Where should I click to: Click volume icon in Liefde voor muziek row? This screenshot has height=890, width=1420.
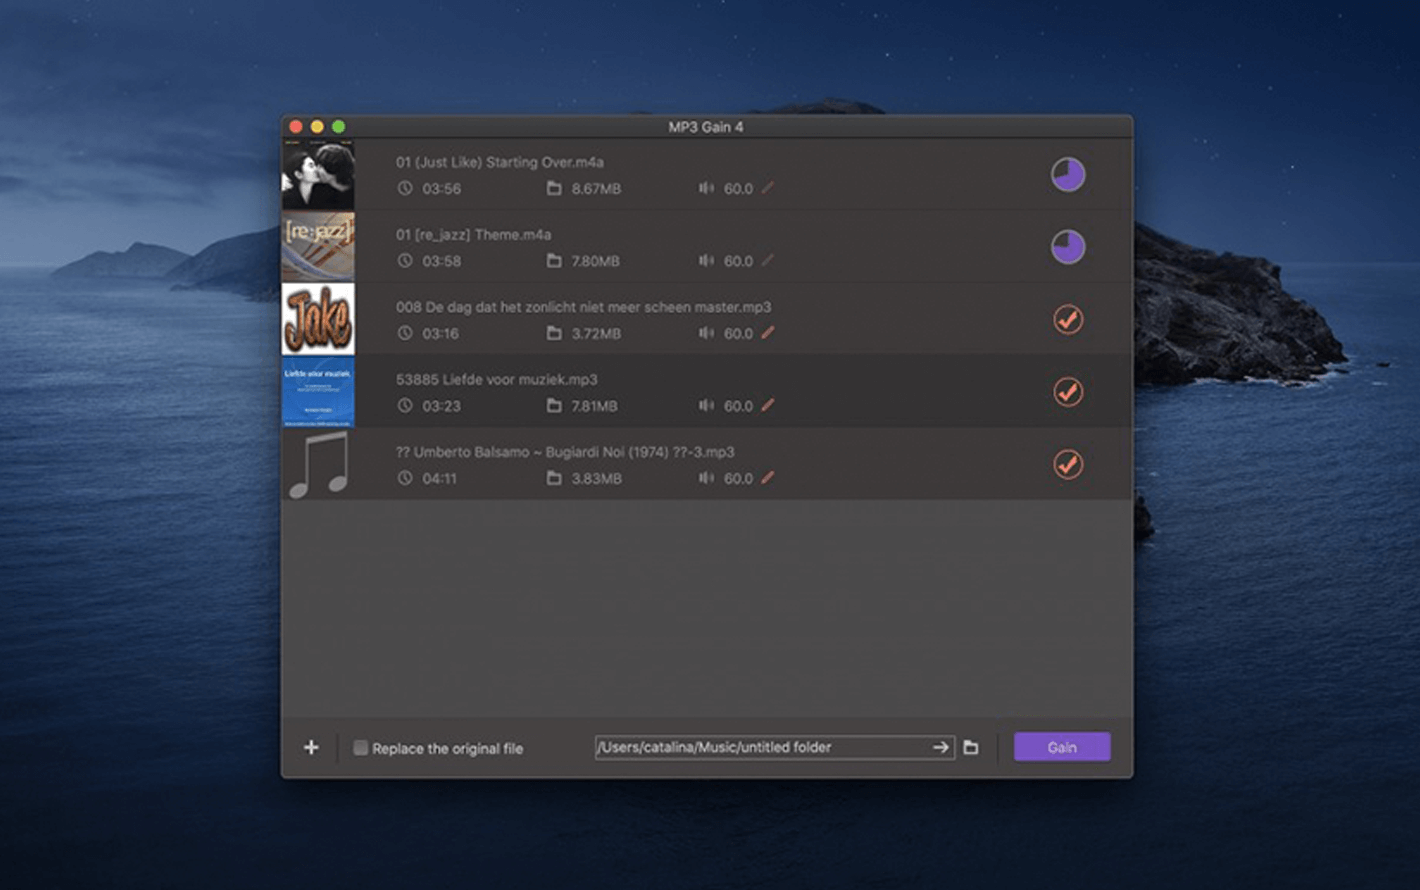(x=706, y=406)
